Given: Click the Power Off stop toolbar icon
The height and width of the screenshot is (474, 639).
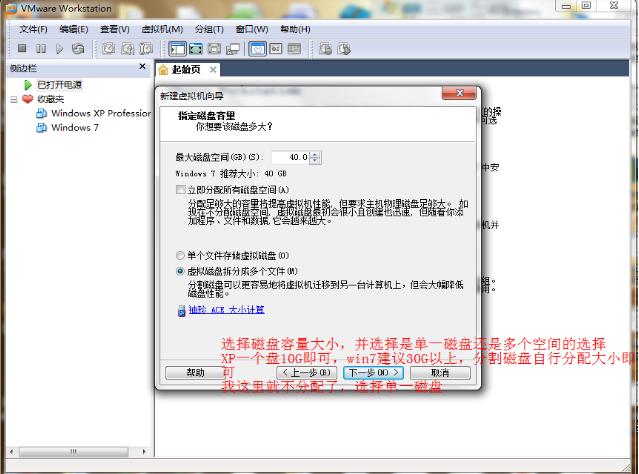Looking at the screenshot, I should [x=22, y=49].
